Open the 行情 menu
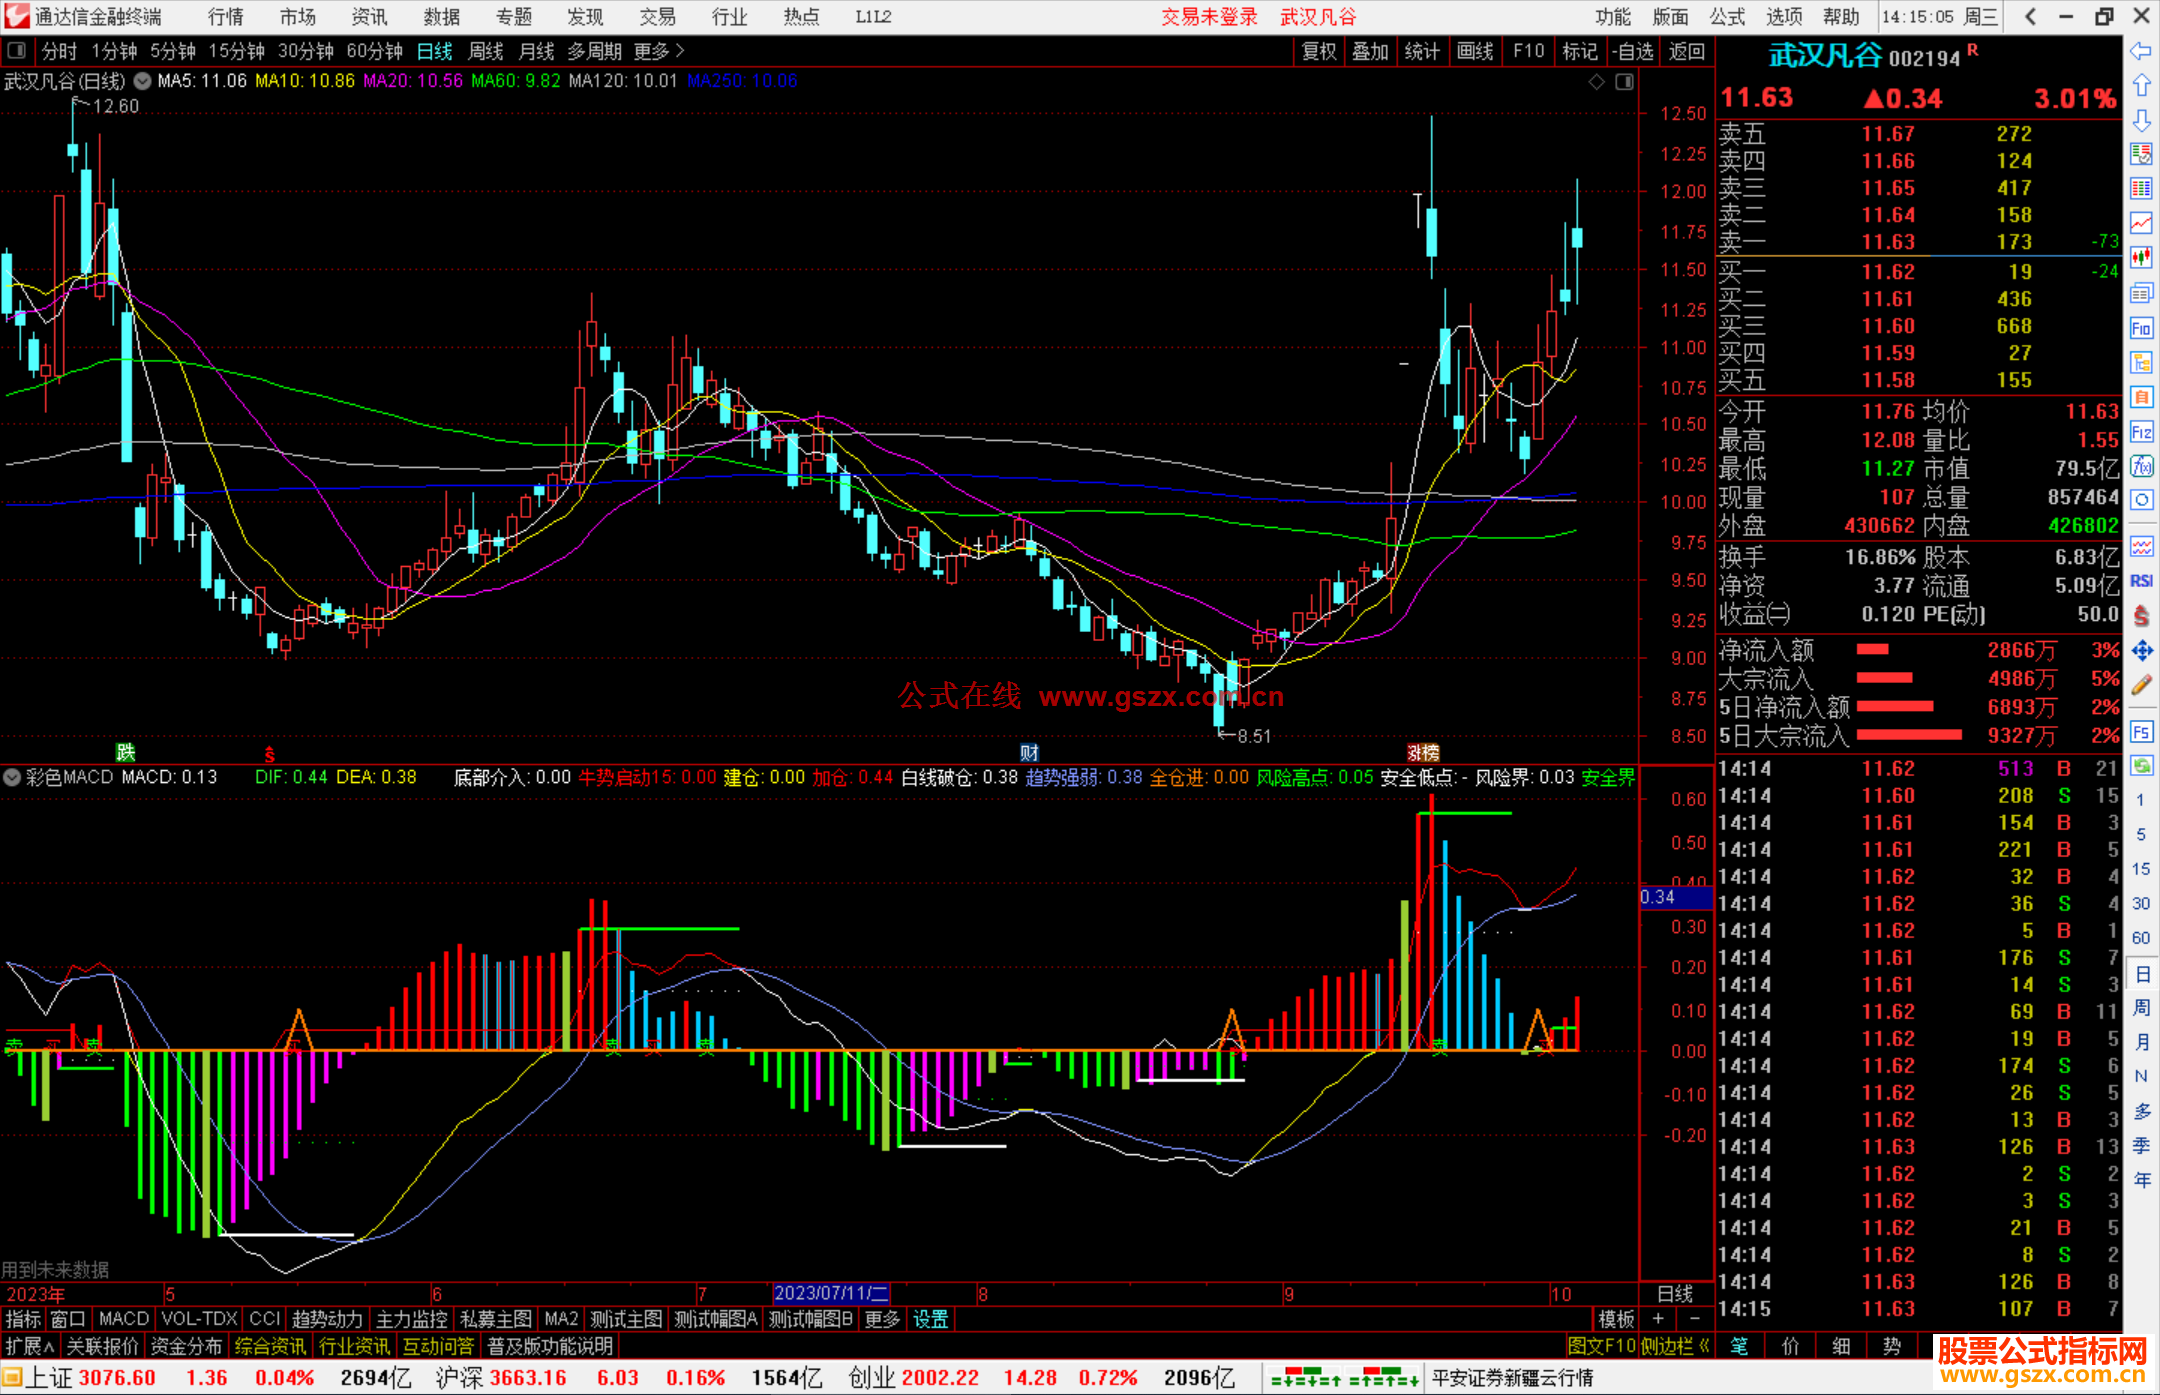The height and width of the screenshot is (1395, 2160). point(226,17)
